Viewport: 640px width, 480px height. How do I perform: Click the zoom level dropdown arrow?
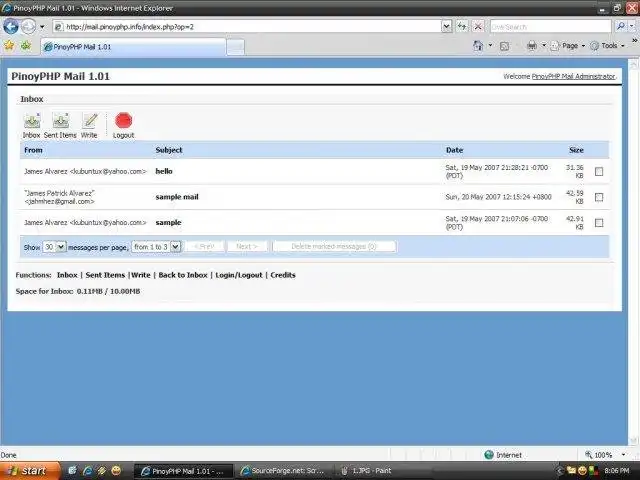pos(623,455)
